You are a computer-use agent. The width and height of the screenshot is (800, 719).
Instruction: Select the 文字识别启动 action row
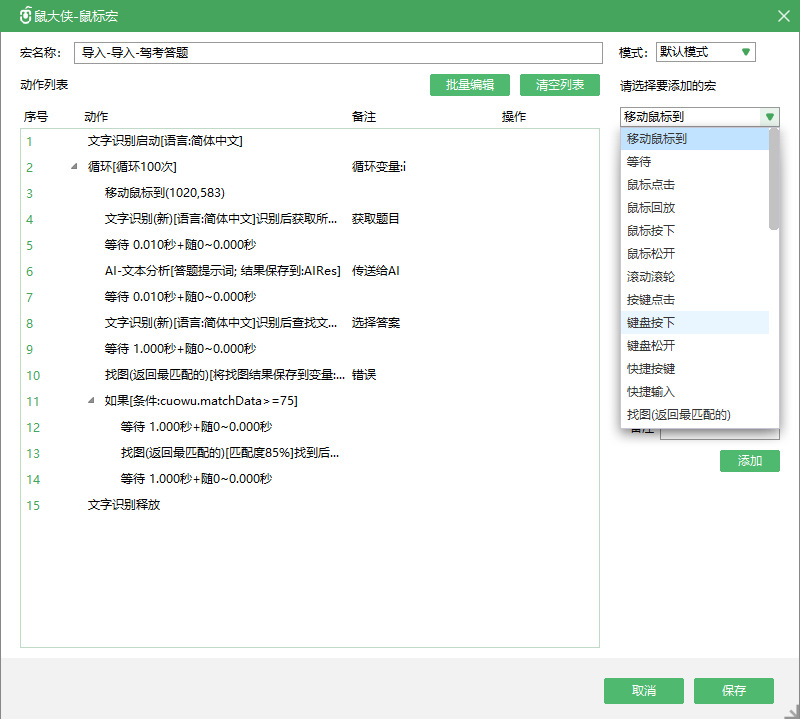(165, 141)
